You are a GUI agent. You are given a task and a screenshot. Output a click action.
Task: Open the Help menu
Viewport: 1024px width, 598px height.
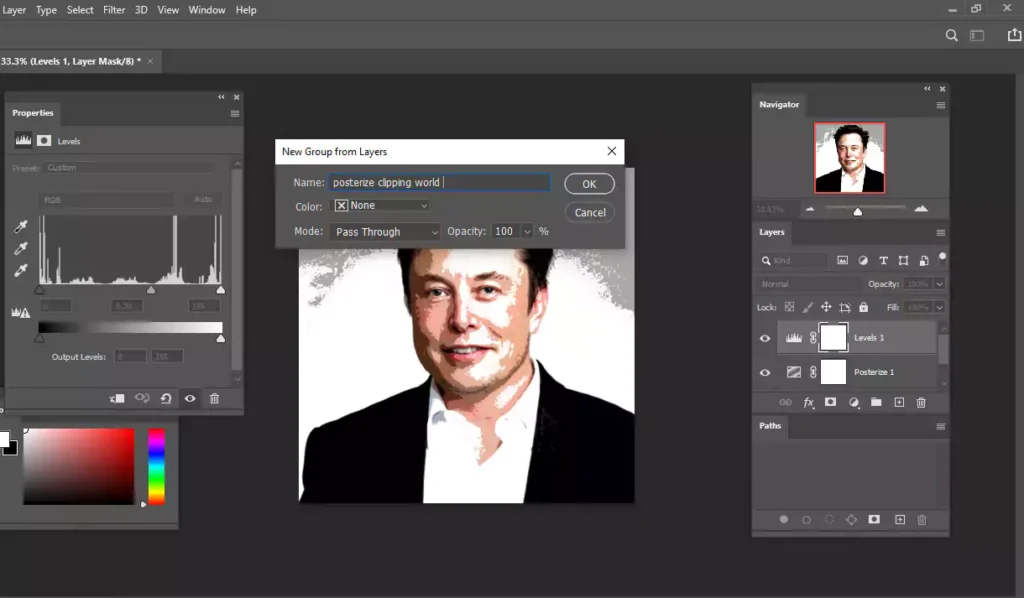246,10
